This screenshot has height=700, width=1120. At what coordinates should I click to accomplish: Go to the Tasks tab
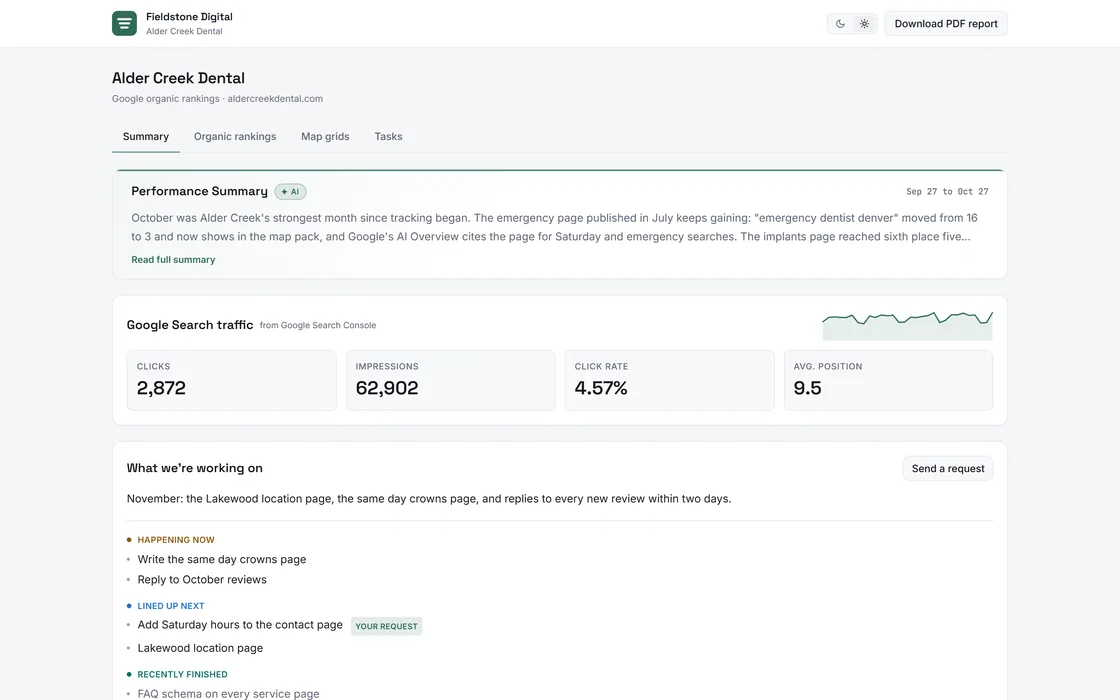(389, 136)
